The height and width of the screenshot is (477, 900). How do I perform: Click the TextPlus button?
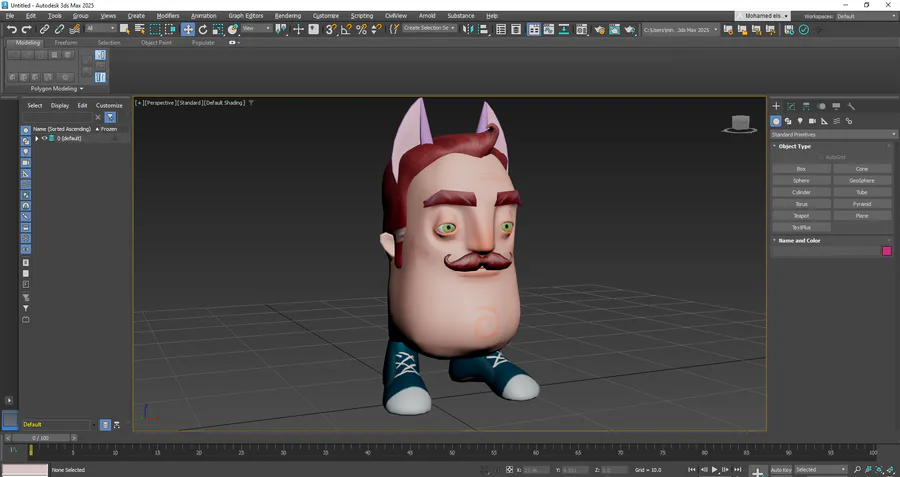coord(801,227)
